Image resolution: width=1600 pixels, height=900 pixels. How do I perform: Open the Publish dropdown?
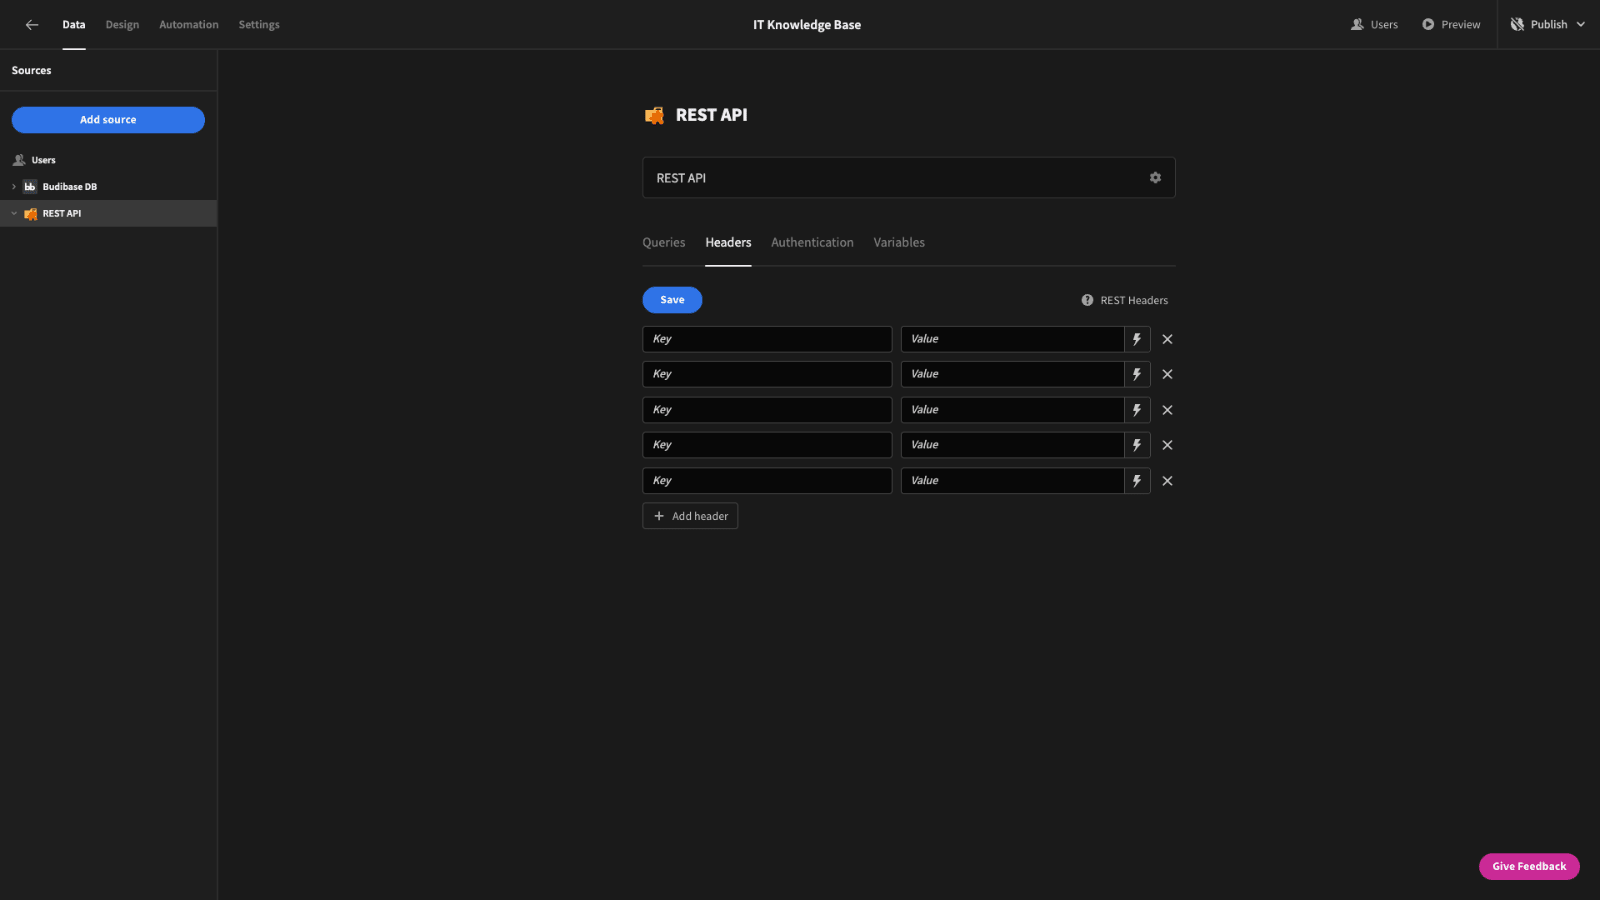coord(1548,25)
